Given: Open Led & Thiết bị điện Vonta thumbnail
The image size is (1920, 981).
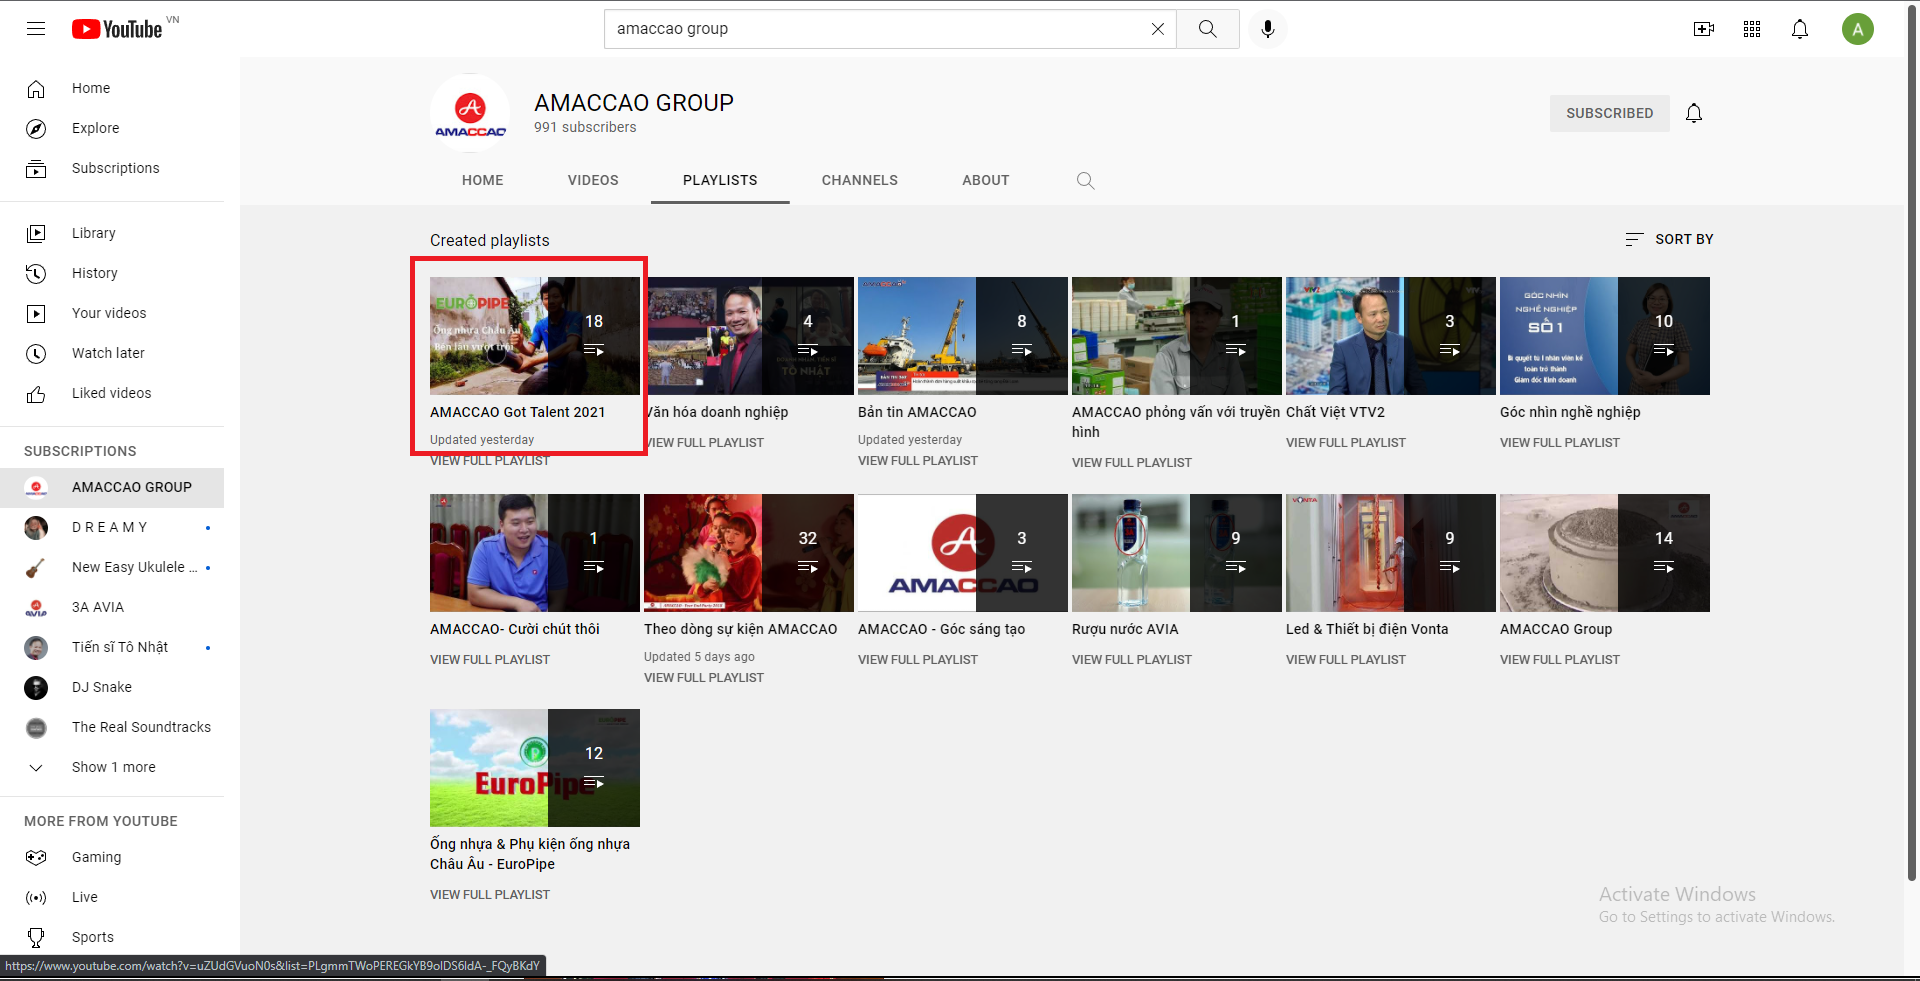Looking at the screenshot, I should [x=1391, y=553].
